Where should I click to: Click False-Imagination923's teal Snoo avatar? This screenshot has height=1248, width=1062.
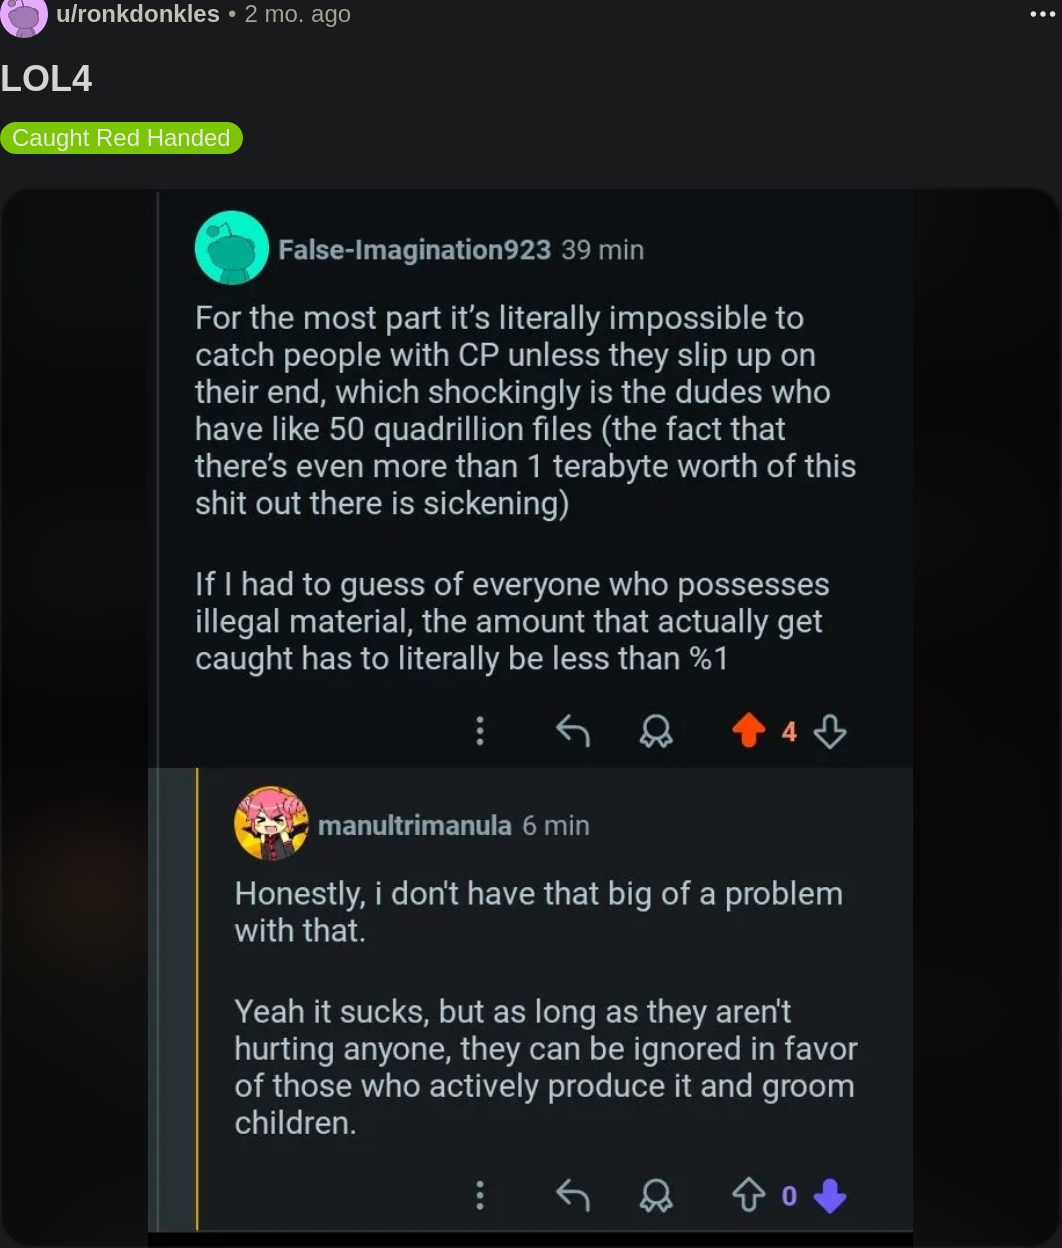(232, 248)
